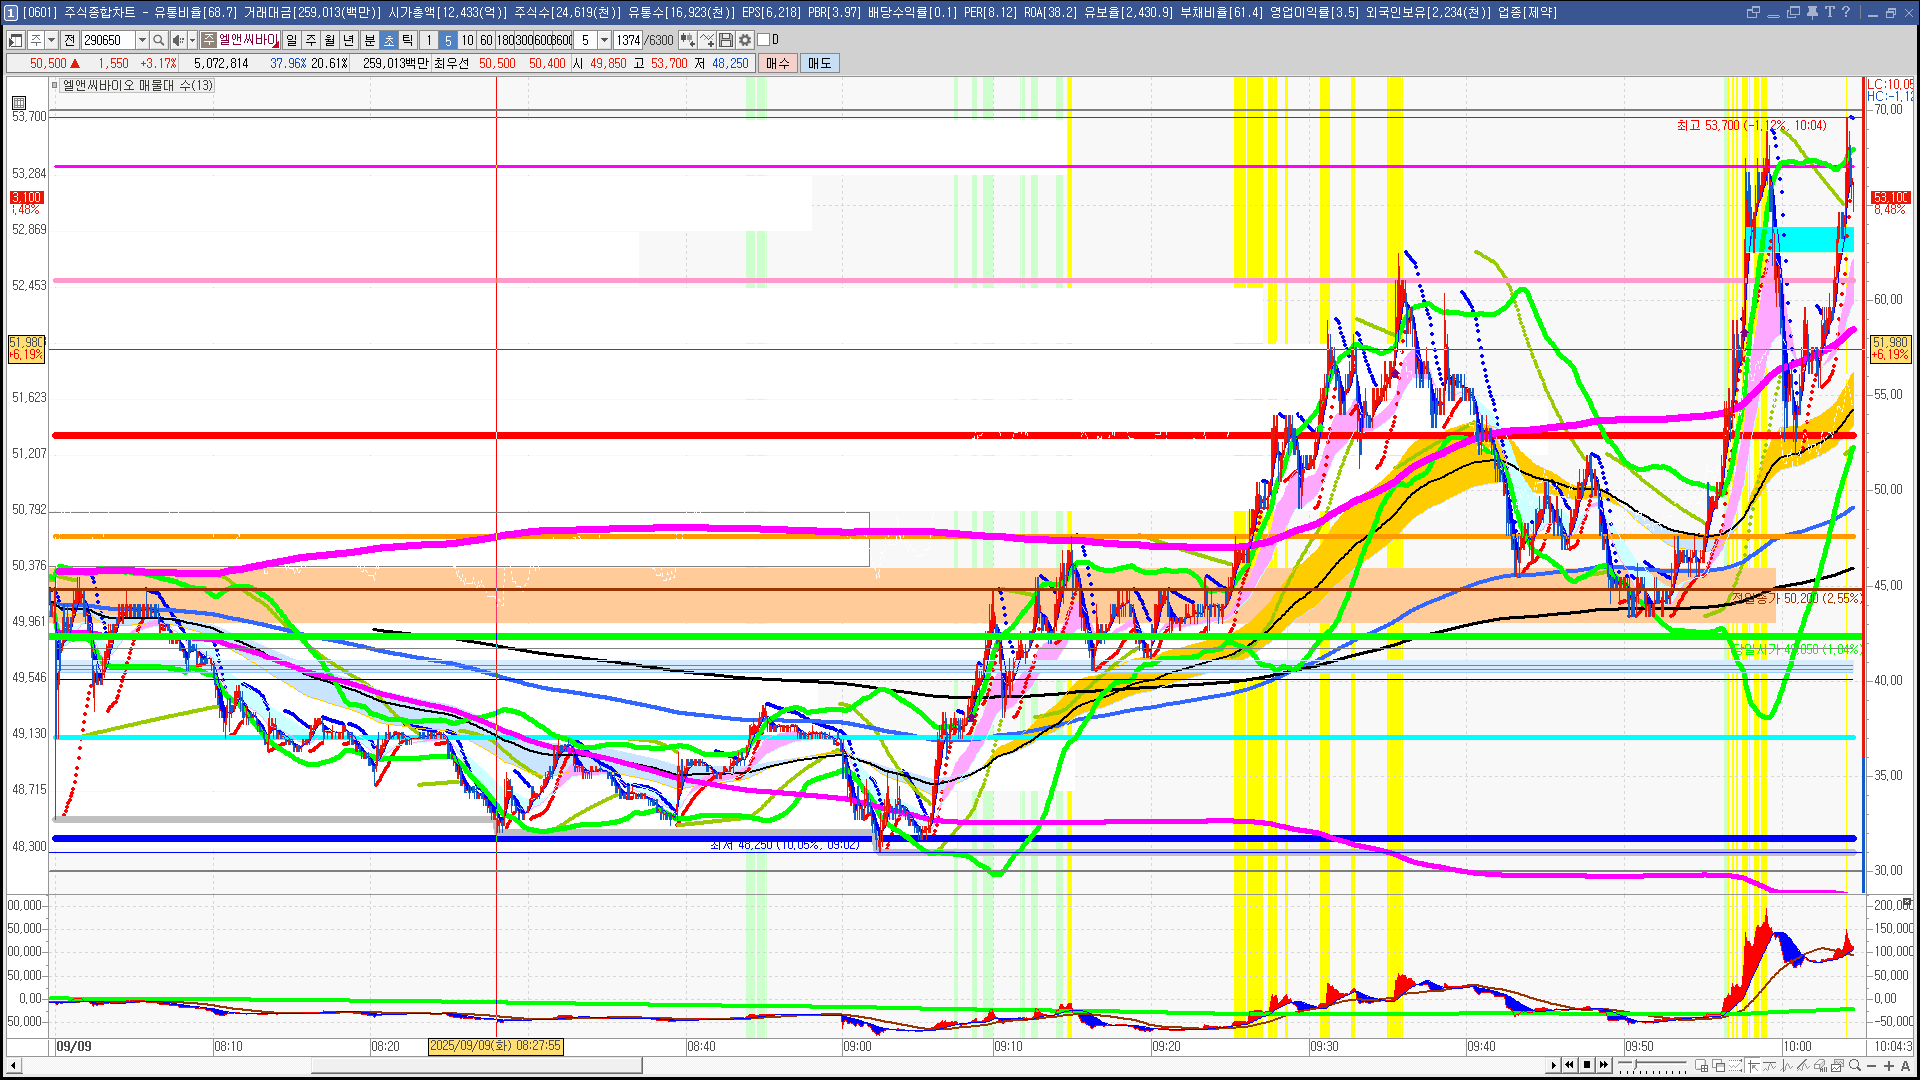Switch to the 일 (daily) chart tab
This screenshot has height=1080, width=1920.
tap(291, 40)
